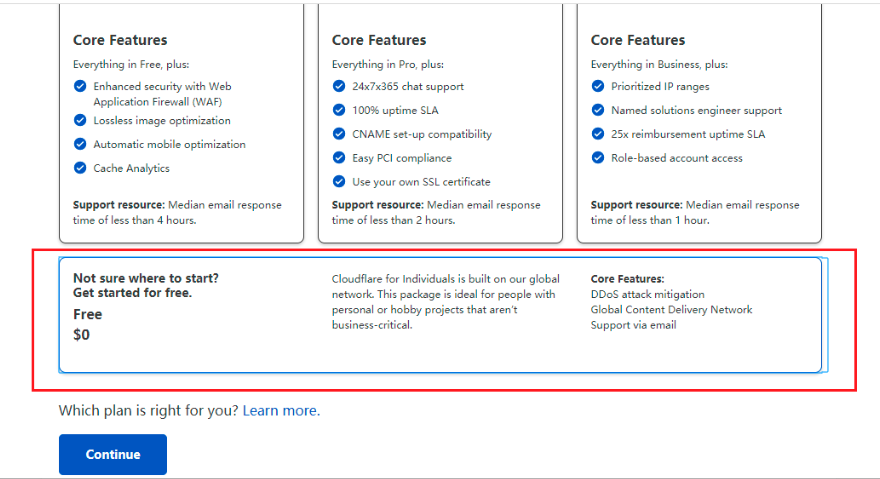Viewport: 880px width, 479px height.
Task: Choose the Free $0 plan card
Action: tap(440, 315)
